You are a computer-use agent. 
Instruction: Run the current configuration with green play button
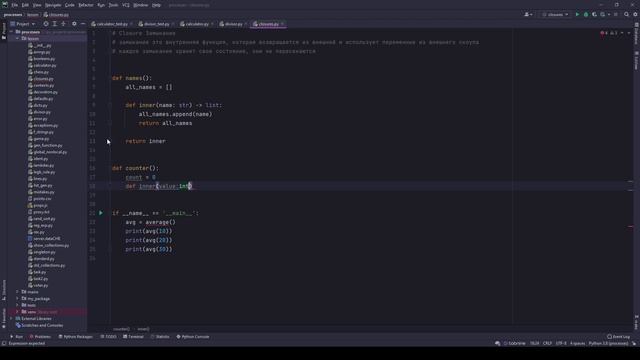pyautogui.click(x=577, y=14)
